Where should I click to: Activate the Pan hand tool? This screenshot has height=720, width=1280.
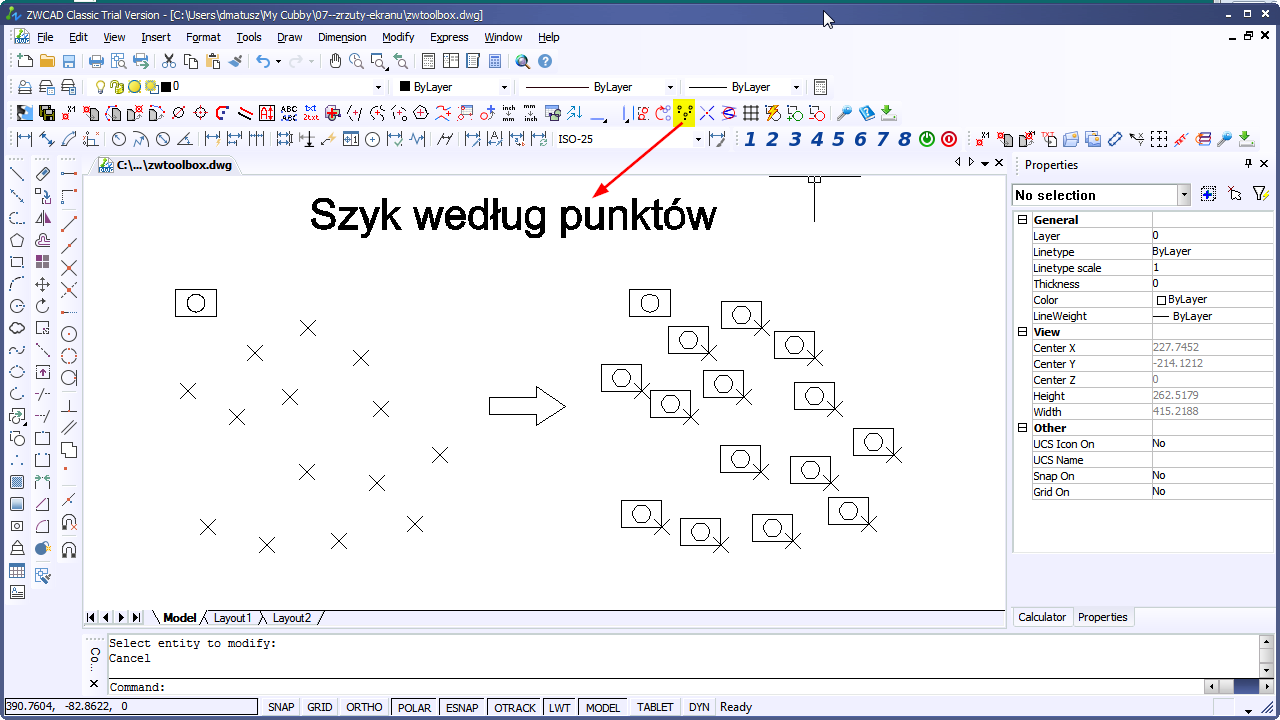[x=335, y=62]
